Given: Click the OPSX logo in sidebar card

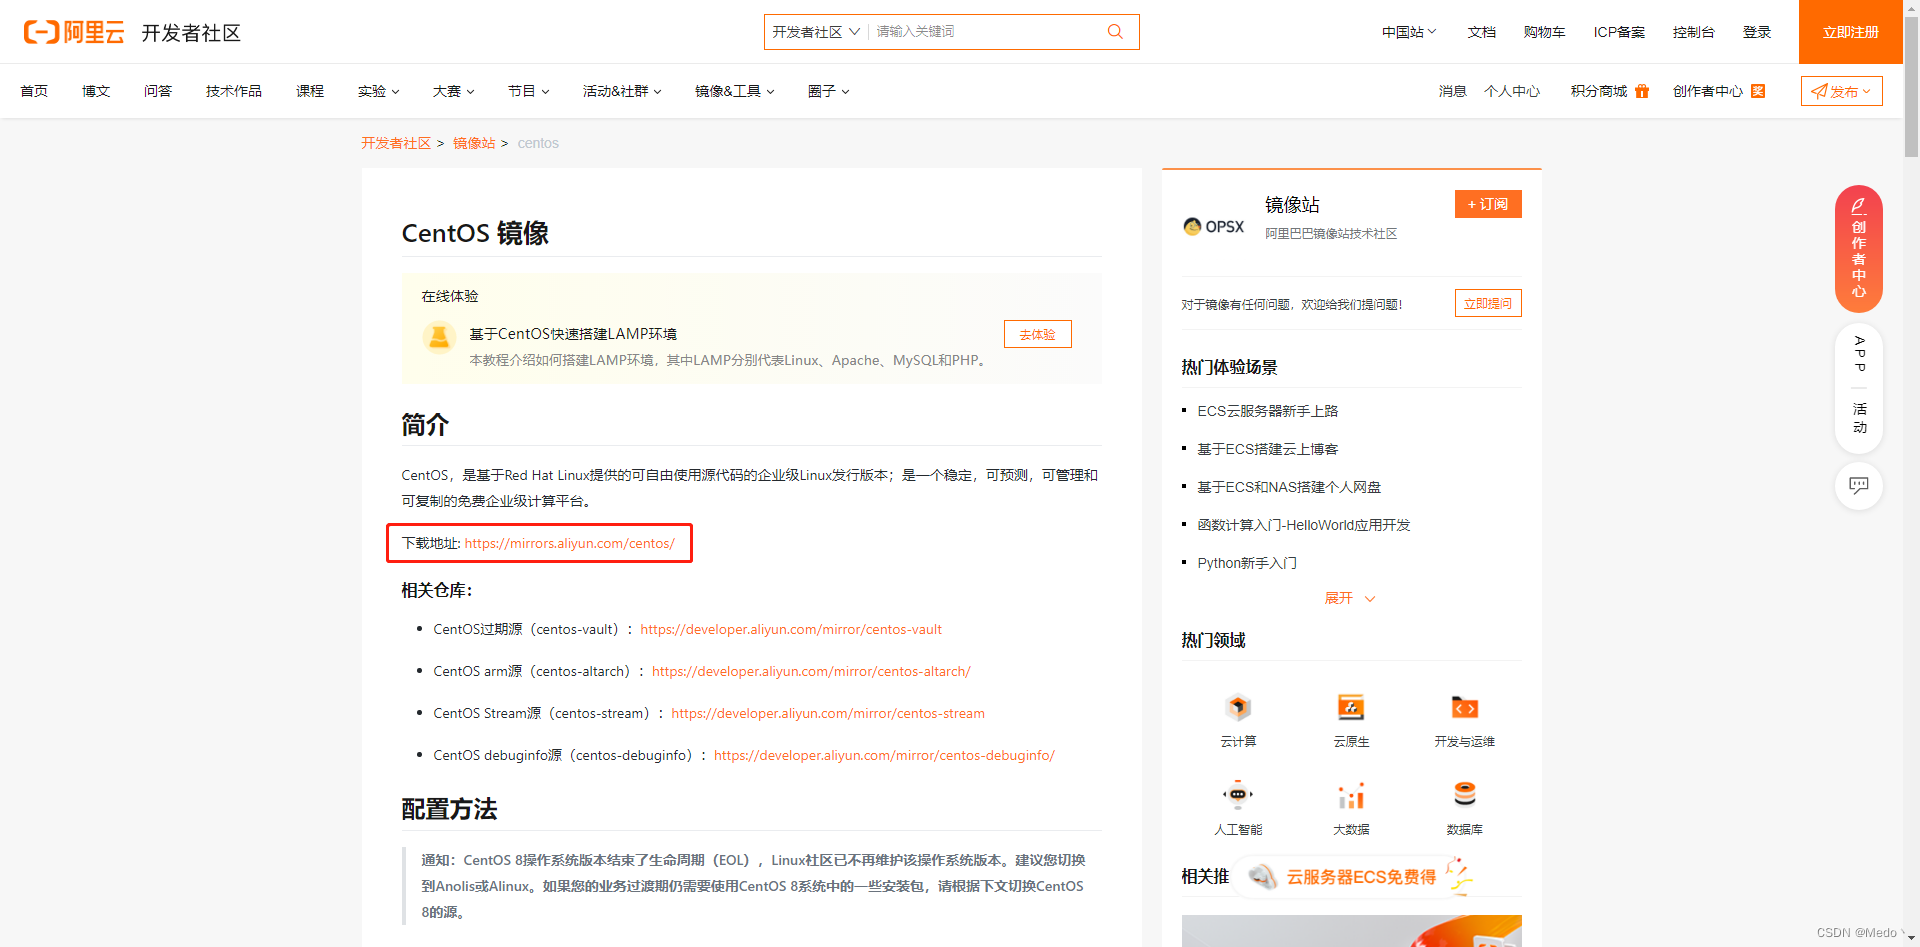Looking at the screenshot, I should pyautogui.click(x=1213, y=227).
